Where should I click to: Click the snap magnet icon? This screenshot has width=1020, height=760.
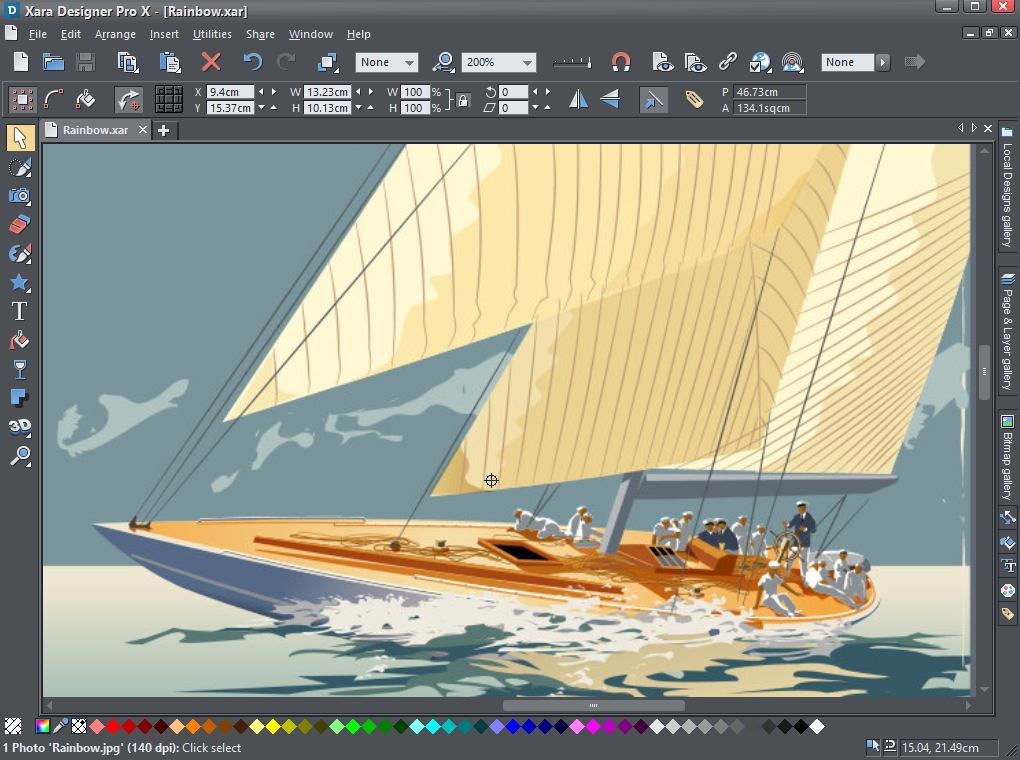[621, 62]
